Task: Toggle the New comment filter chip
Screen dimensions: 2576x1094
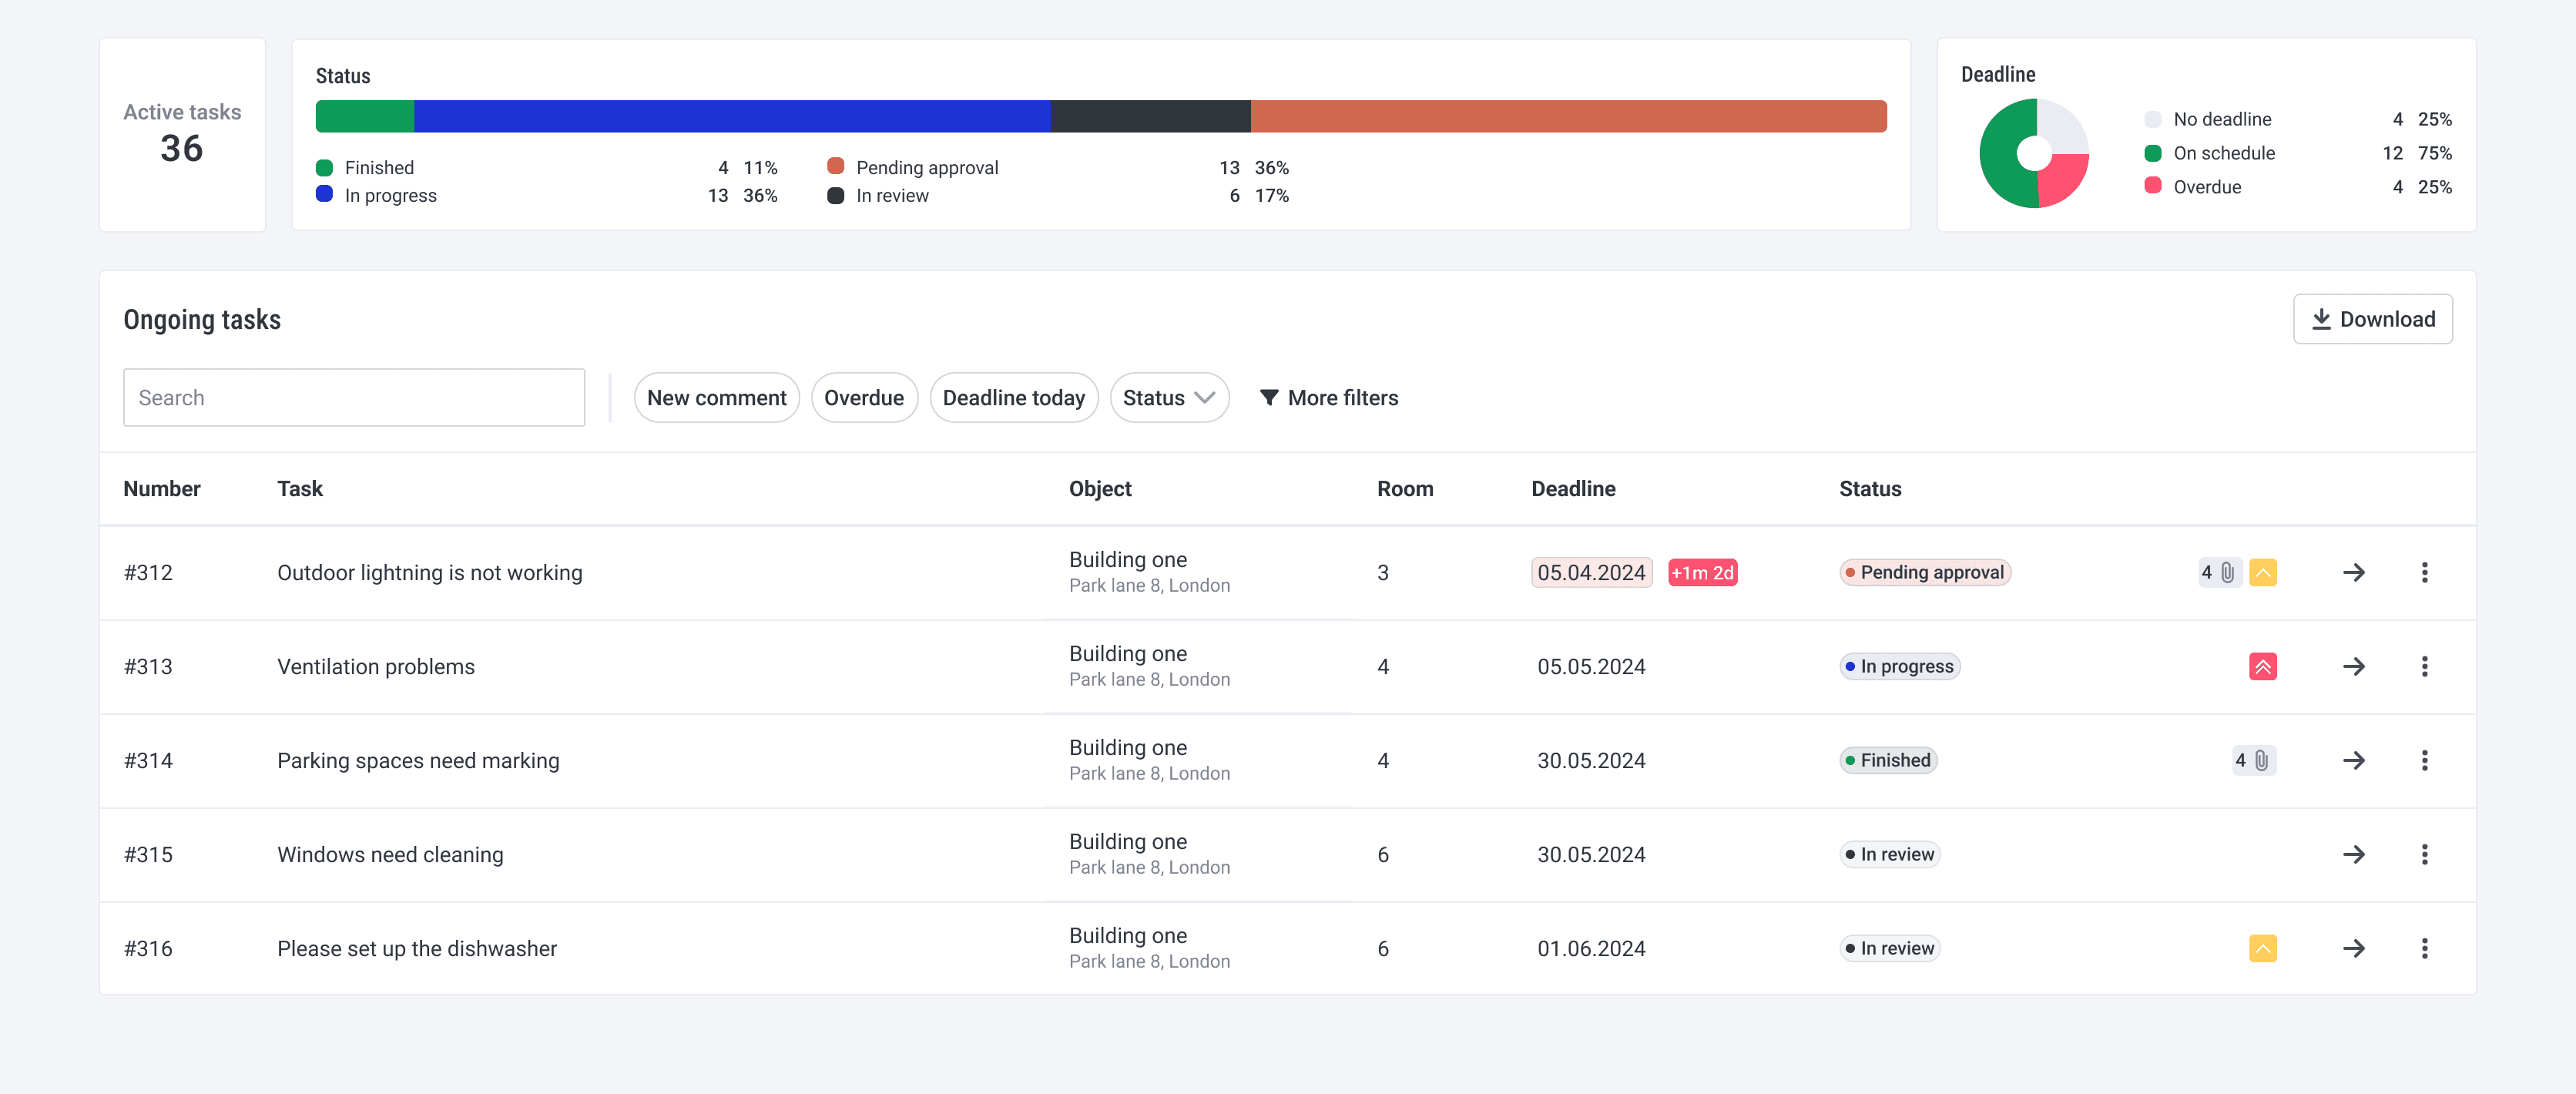Action: pos(716,398)
